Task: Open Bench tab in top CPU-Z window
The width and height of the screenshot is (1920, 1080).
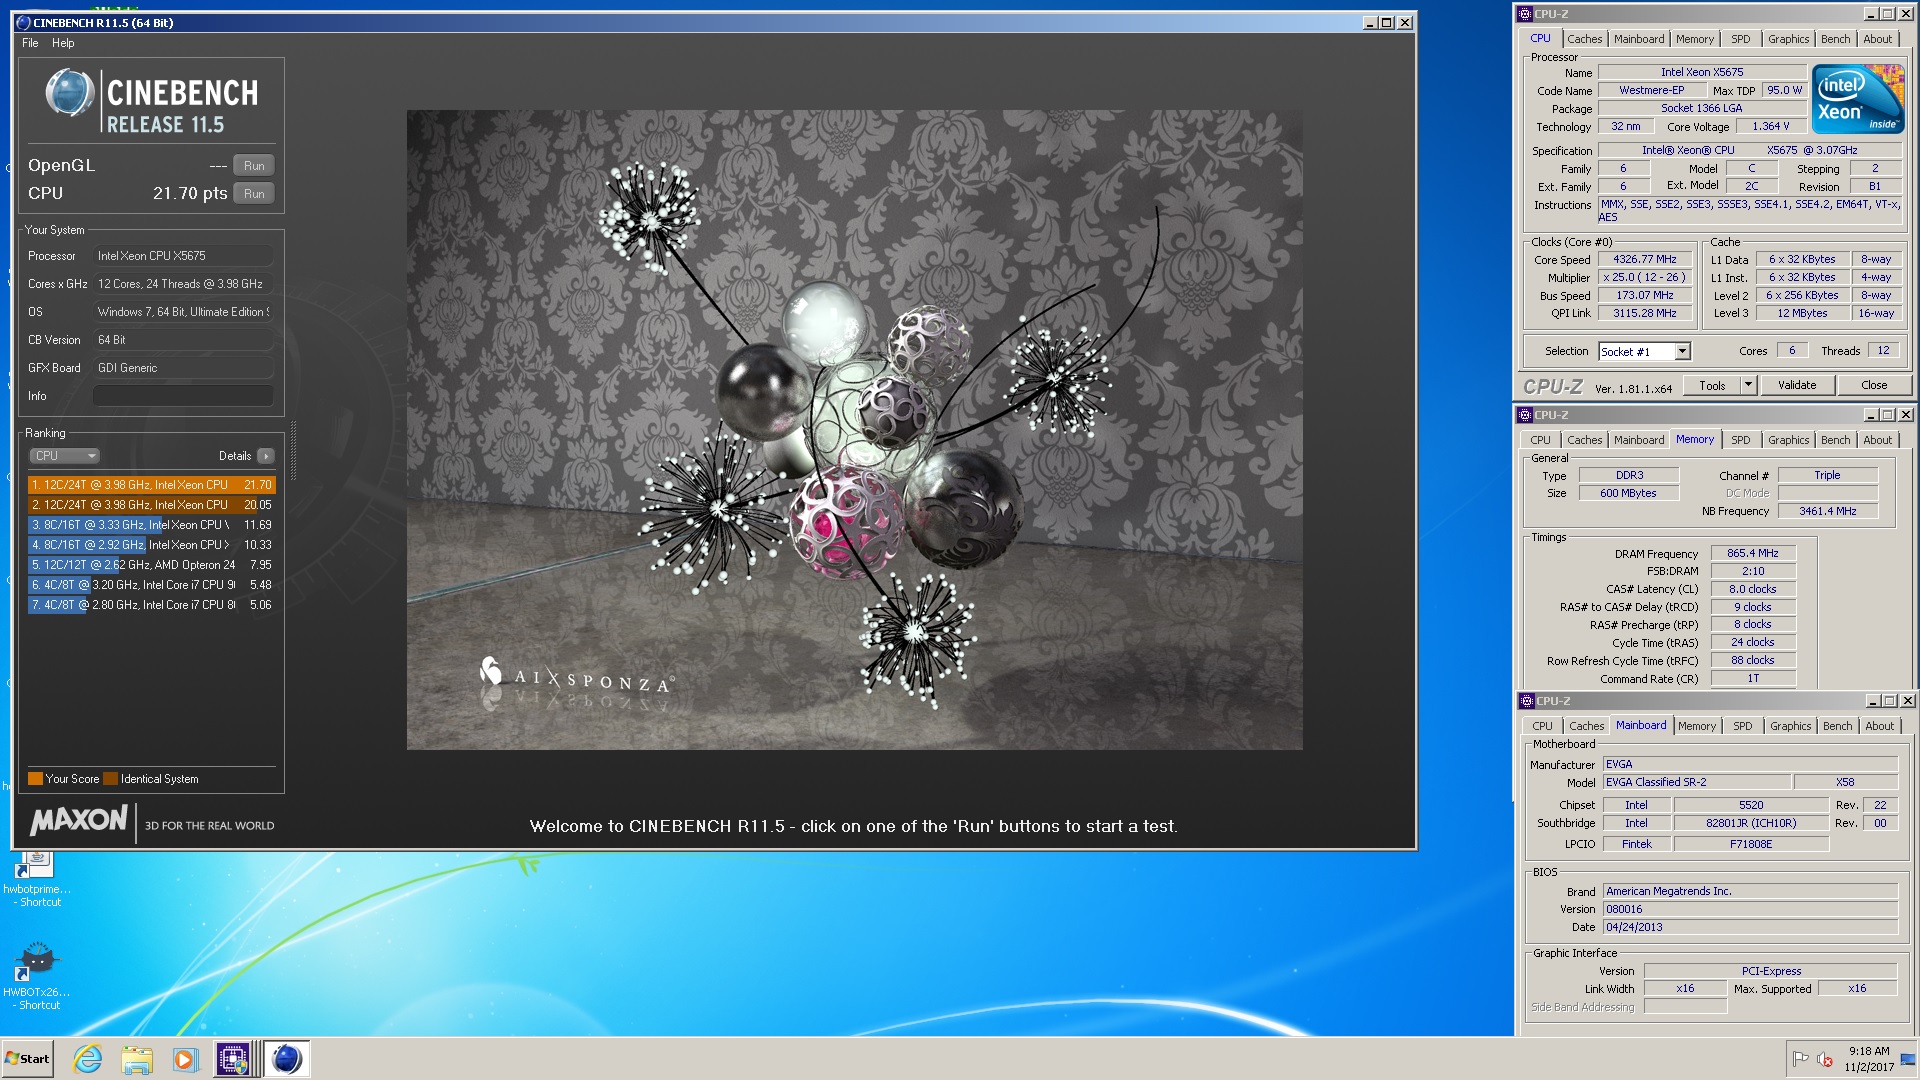Action: pos(1835,39)
